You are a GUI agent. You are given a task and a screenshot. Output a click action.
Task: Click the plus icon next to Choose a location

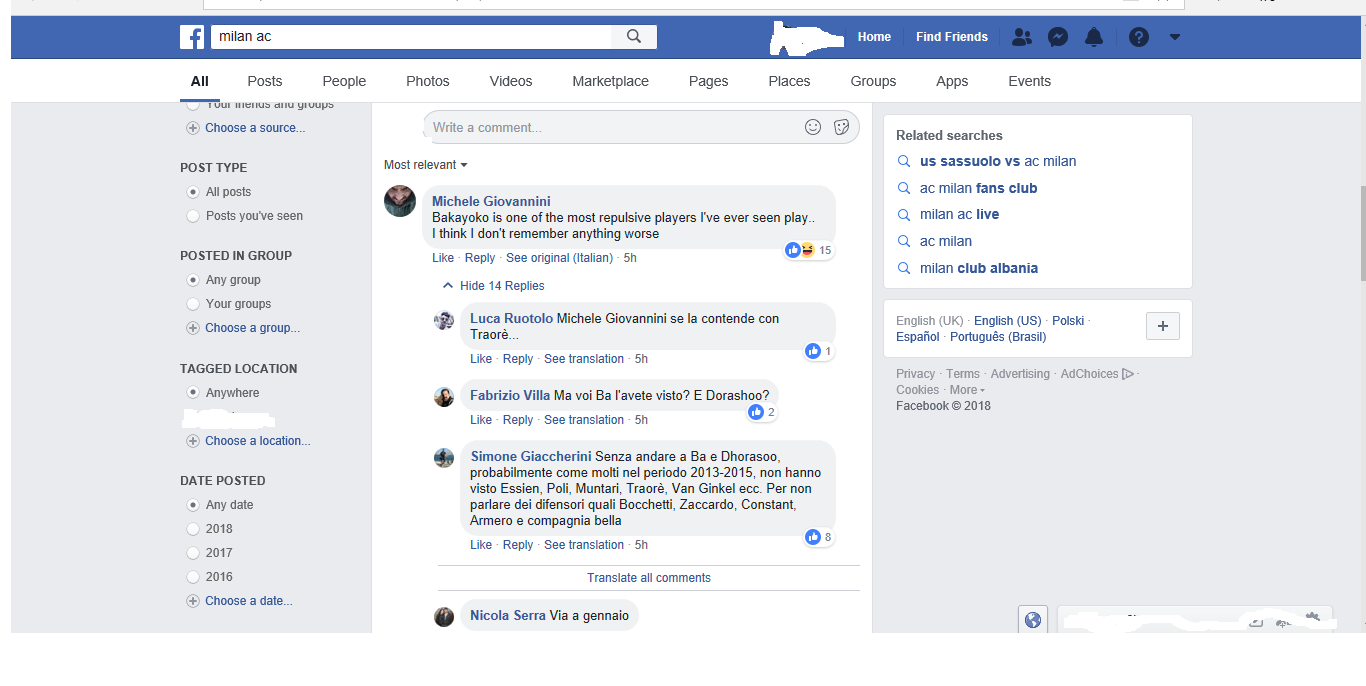click(x=193, y=441)
